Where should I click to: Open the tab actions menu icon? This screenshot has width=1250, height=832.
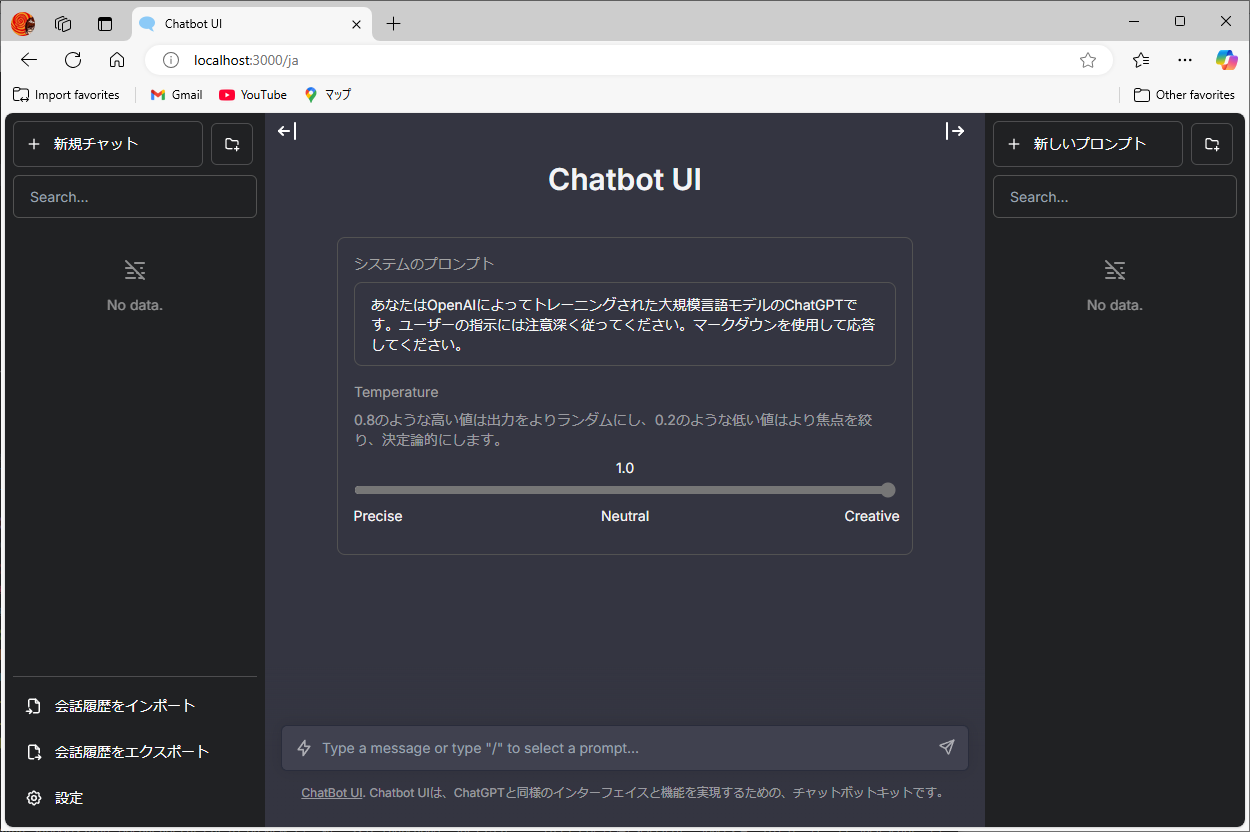point(105,24)
